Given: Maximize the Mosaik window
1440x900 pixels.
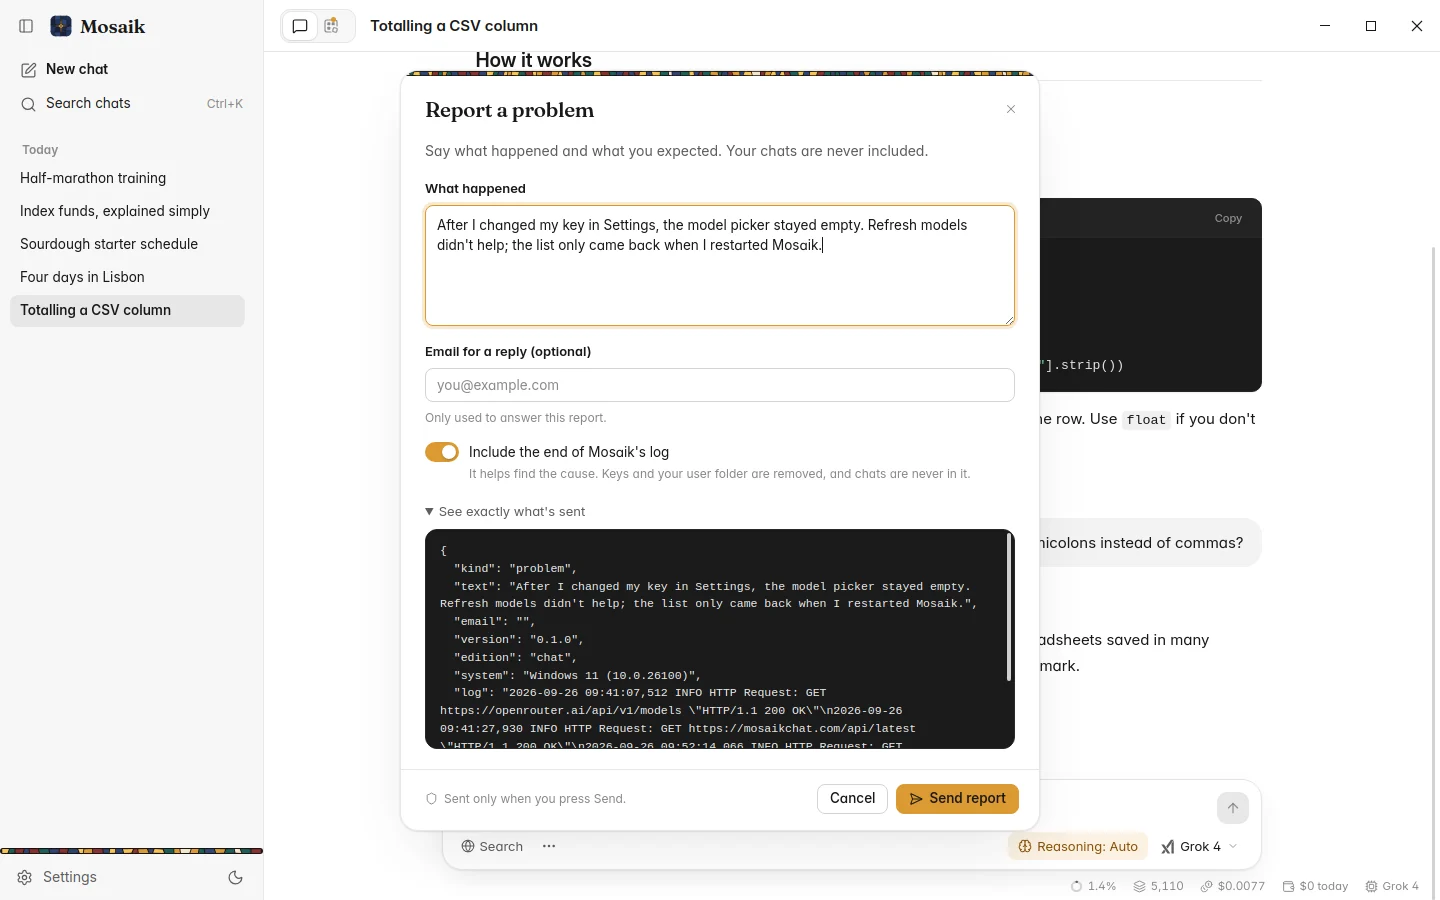Looking at the screenshot, I should coord(1371,26).
